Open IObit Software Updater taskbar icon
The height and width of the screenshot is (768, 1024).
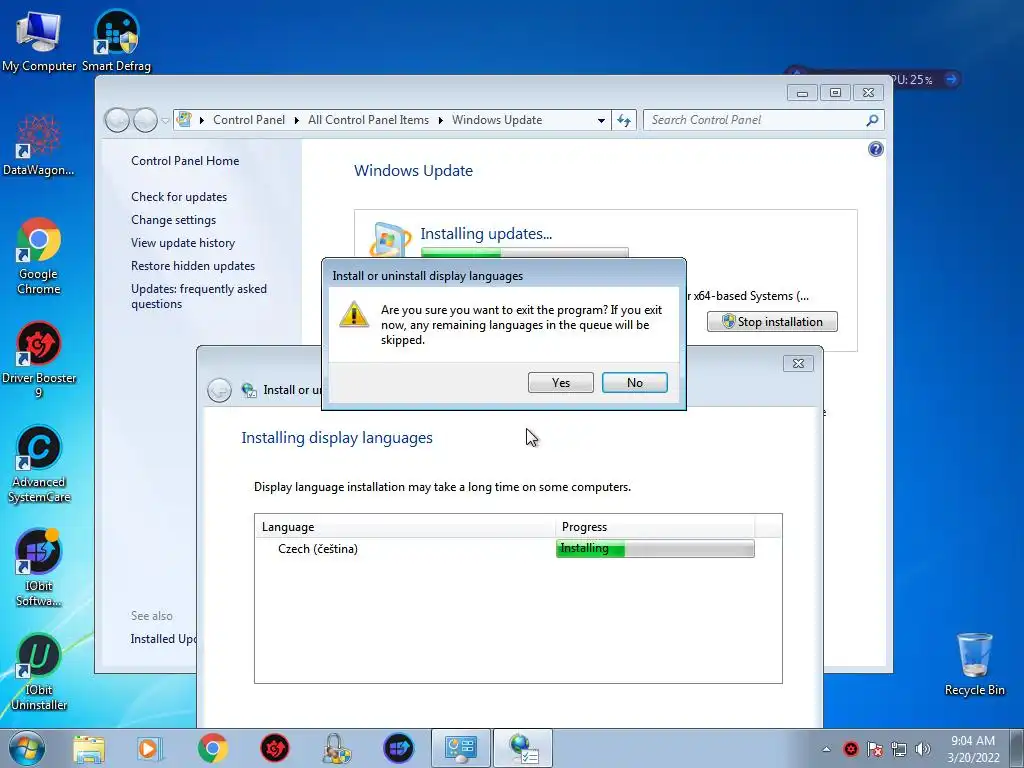coord(398,748)
